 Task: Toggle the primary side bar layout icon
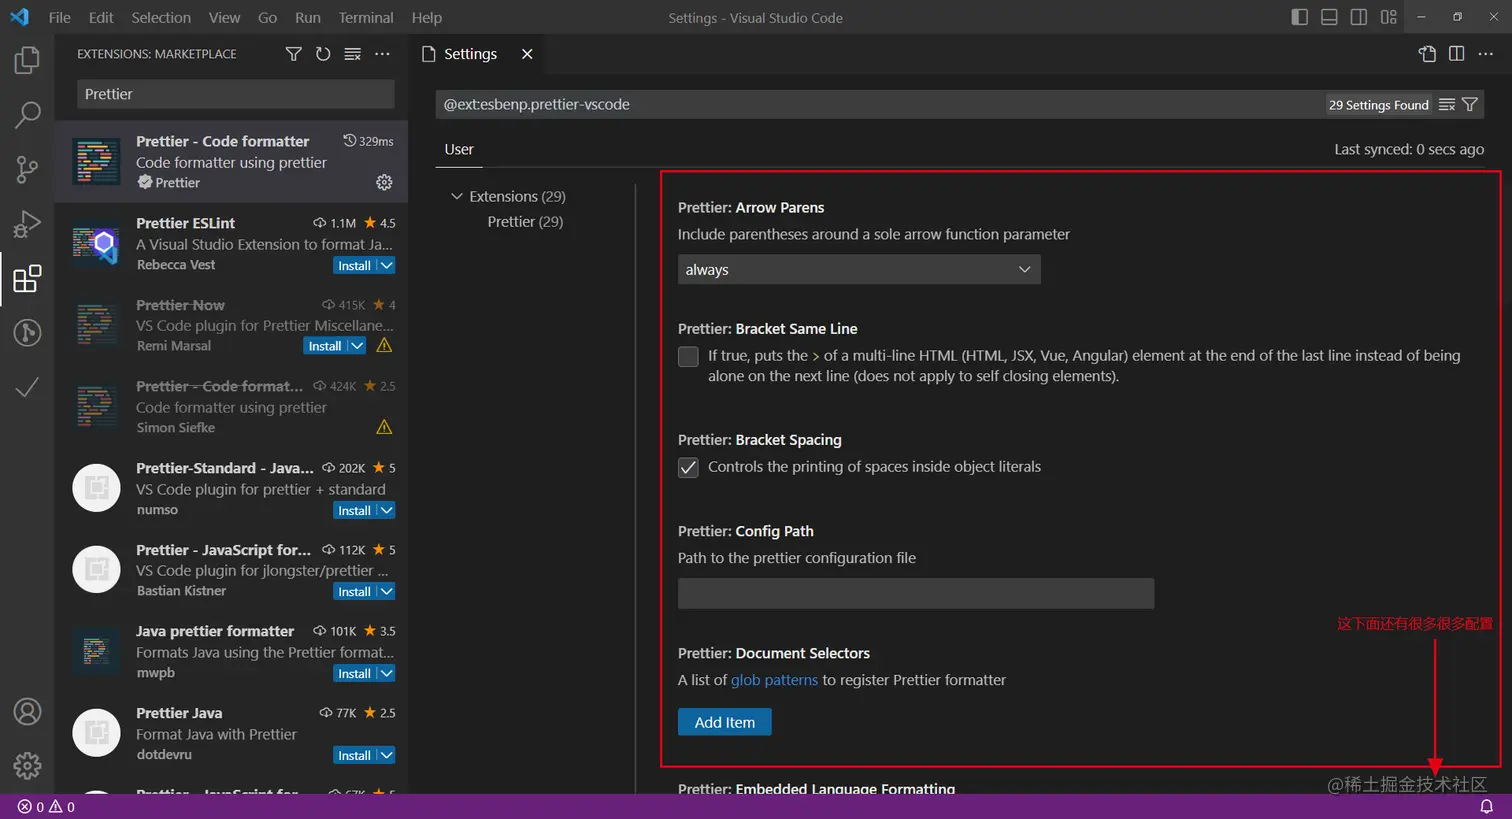[1300, 17]
